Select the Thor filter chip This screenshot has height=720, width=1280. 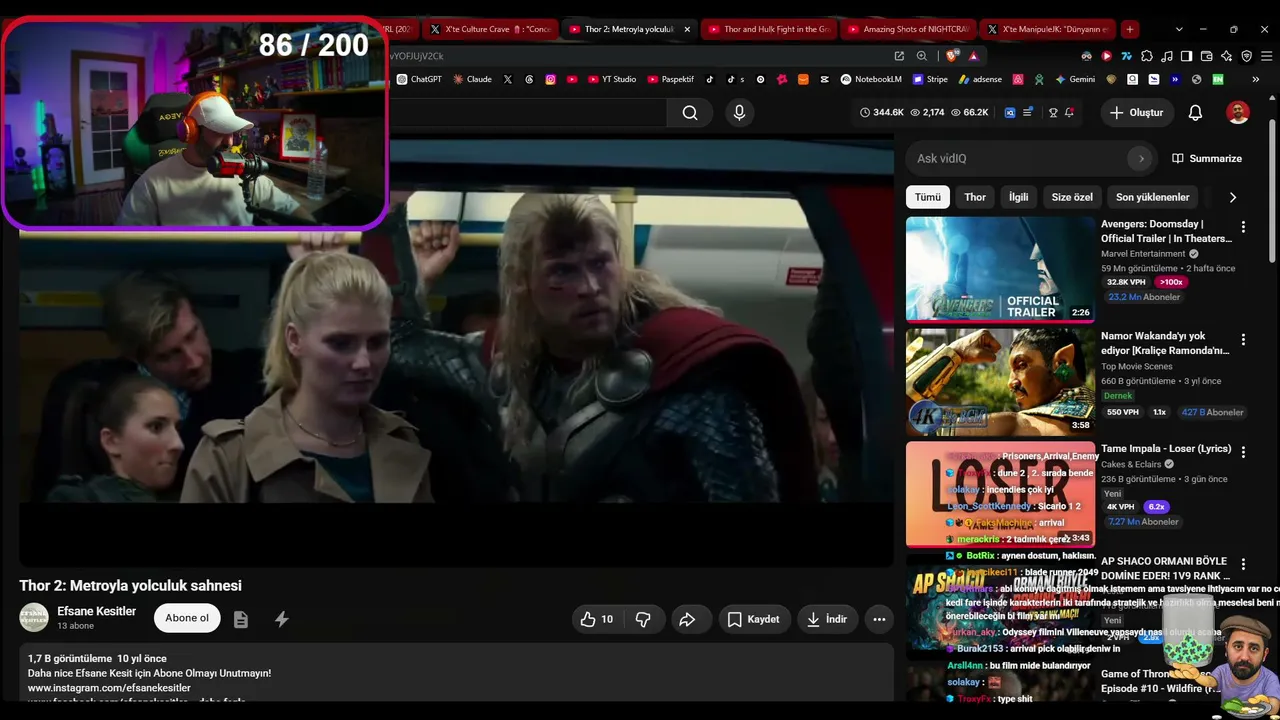pyautogui.click(x=975, y=197)
